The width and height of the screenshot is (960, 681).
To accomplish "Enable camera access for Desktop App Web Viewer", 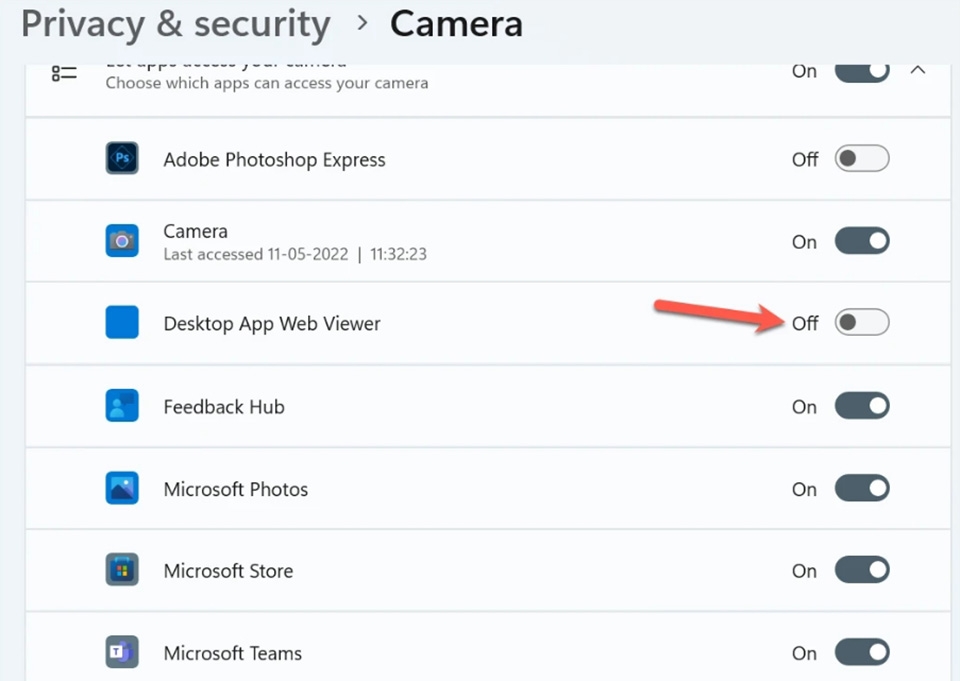I will [861, 322].
